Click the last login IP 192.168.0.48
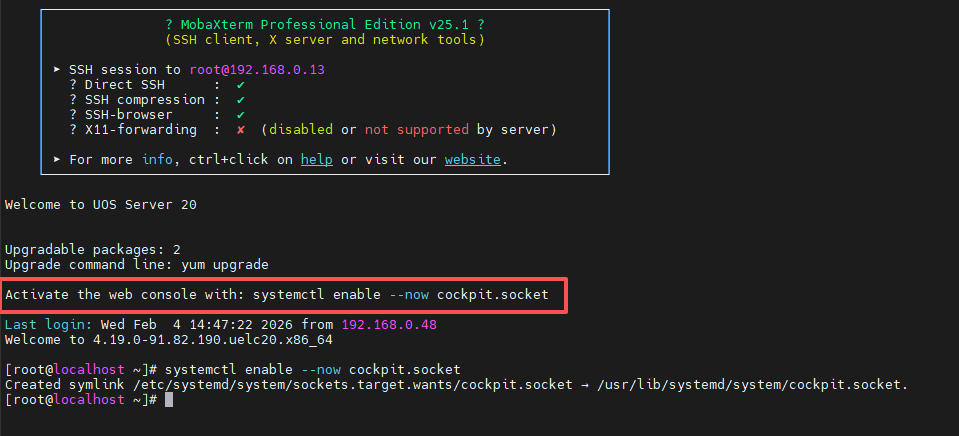 pyautogui.click(x=389, y=325)
